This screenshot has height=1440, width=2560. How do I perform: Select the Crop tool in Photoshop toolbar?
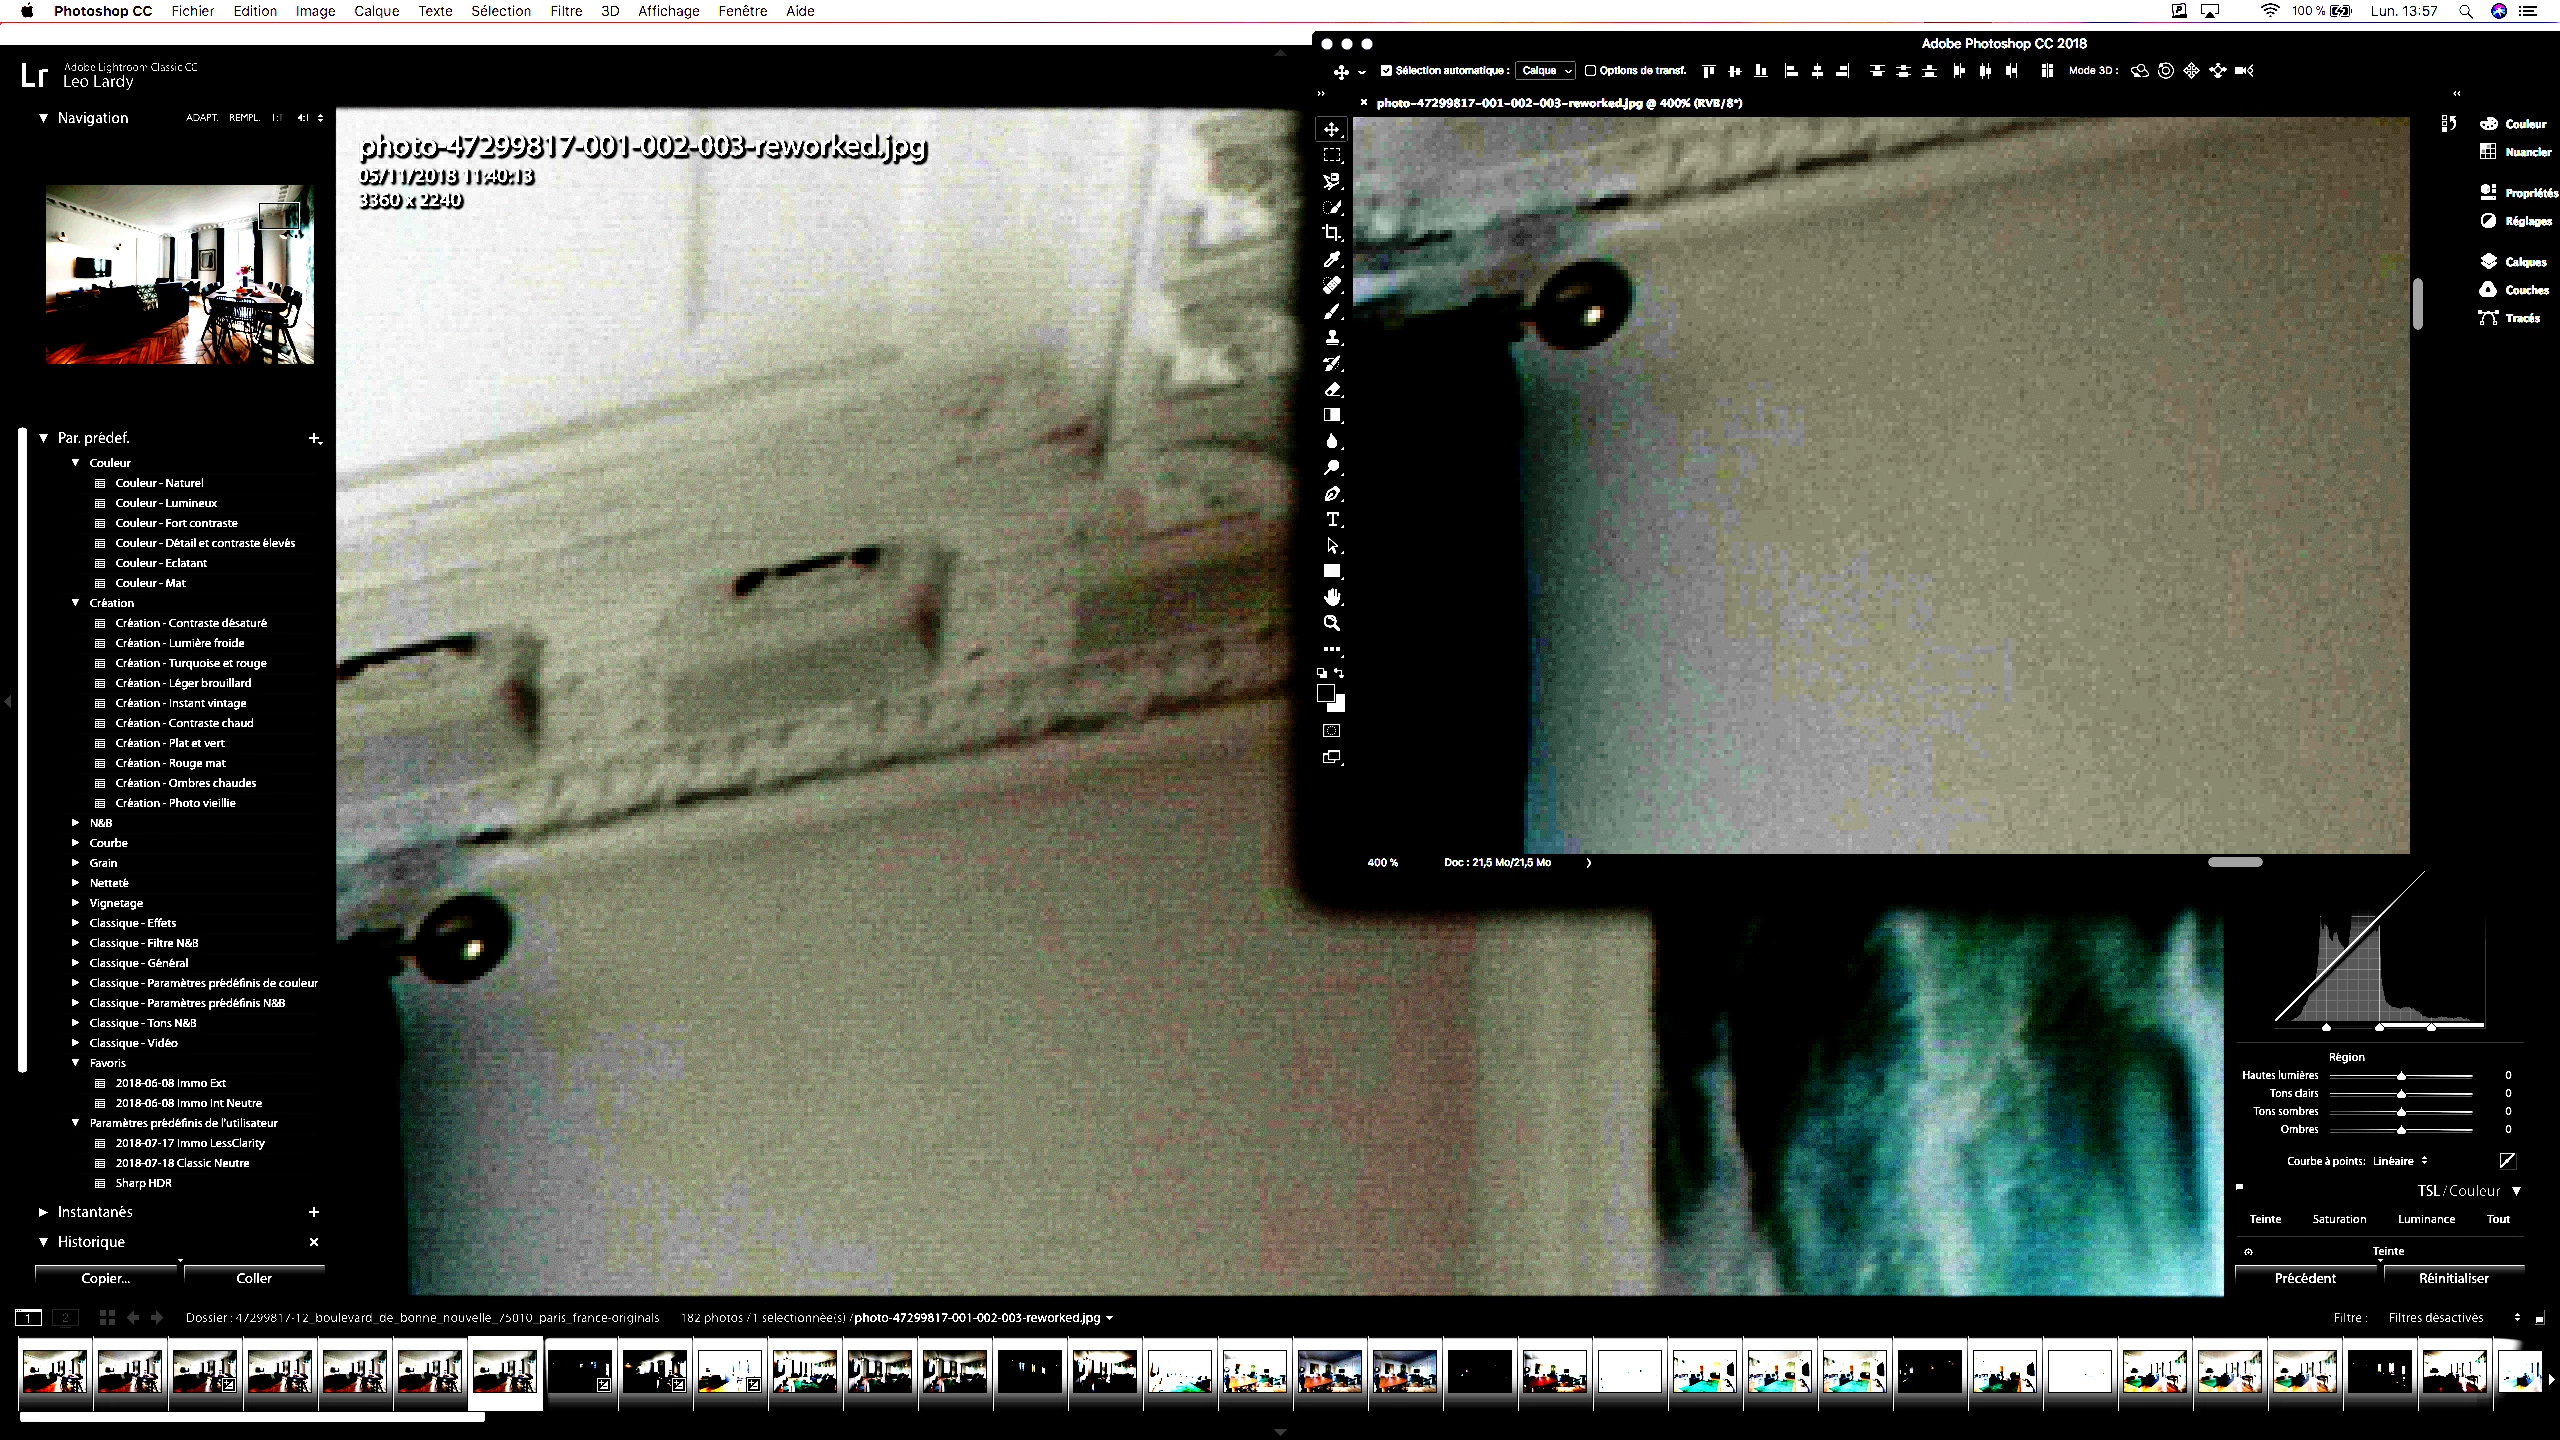click(1332, 233)
